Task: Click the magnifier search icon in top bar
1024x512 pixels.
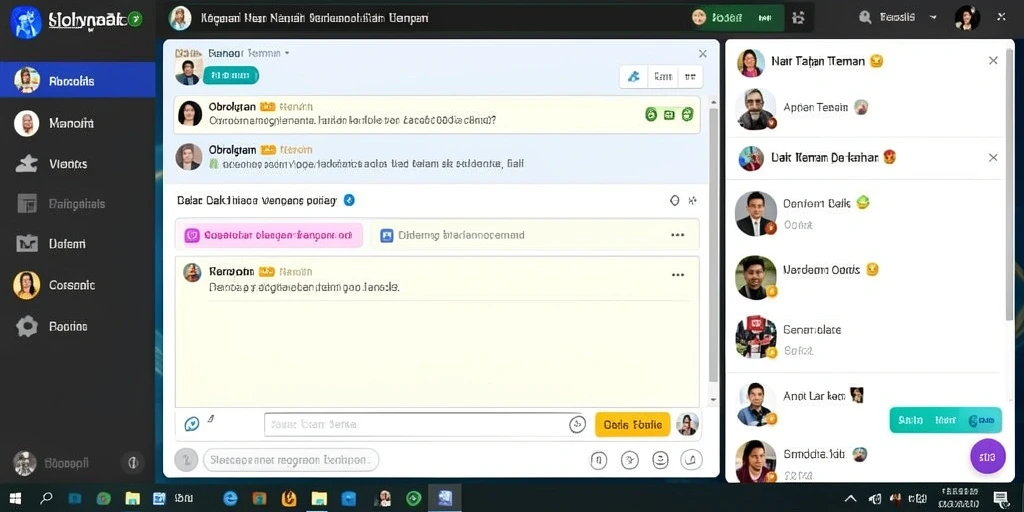Action: [x=866, y=18]
